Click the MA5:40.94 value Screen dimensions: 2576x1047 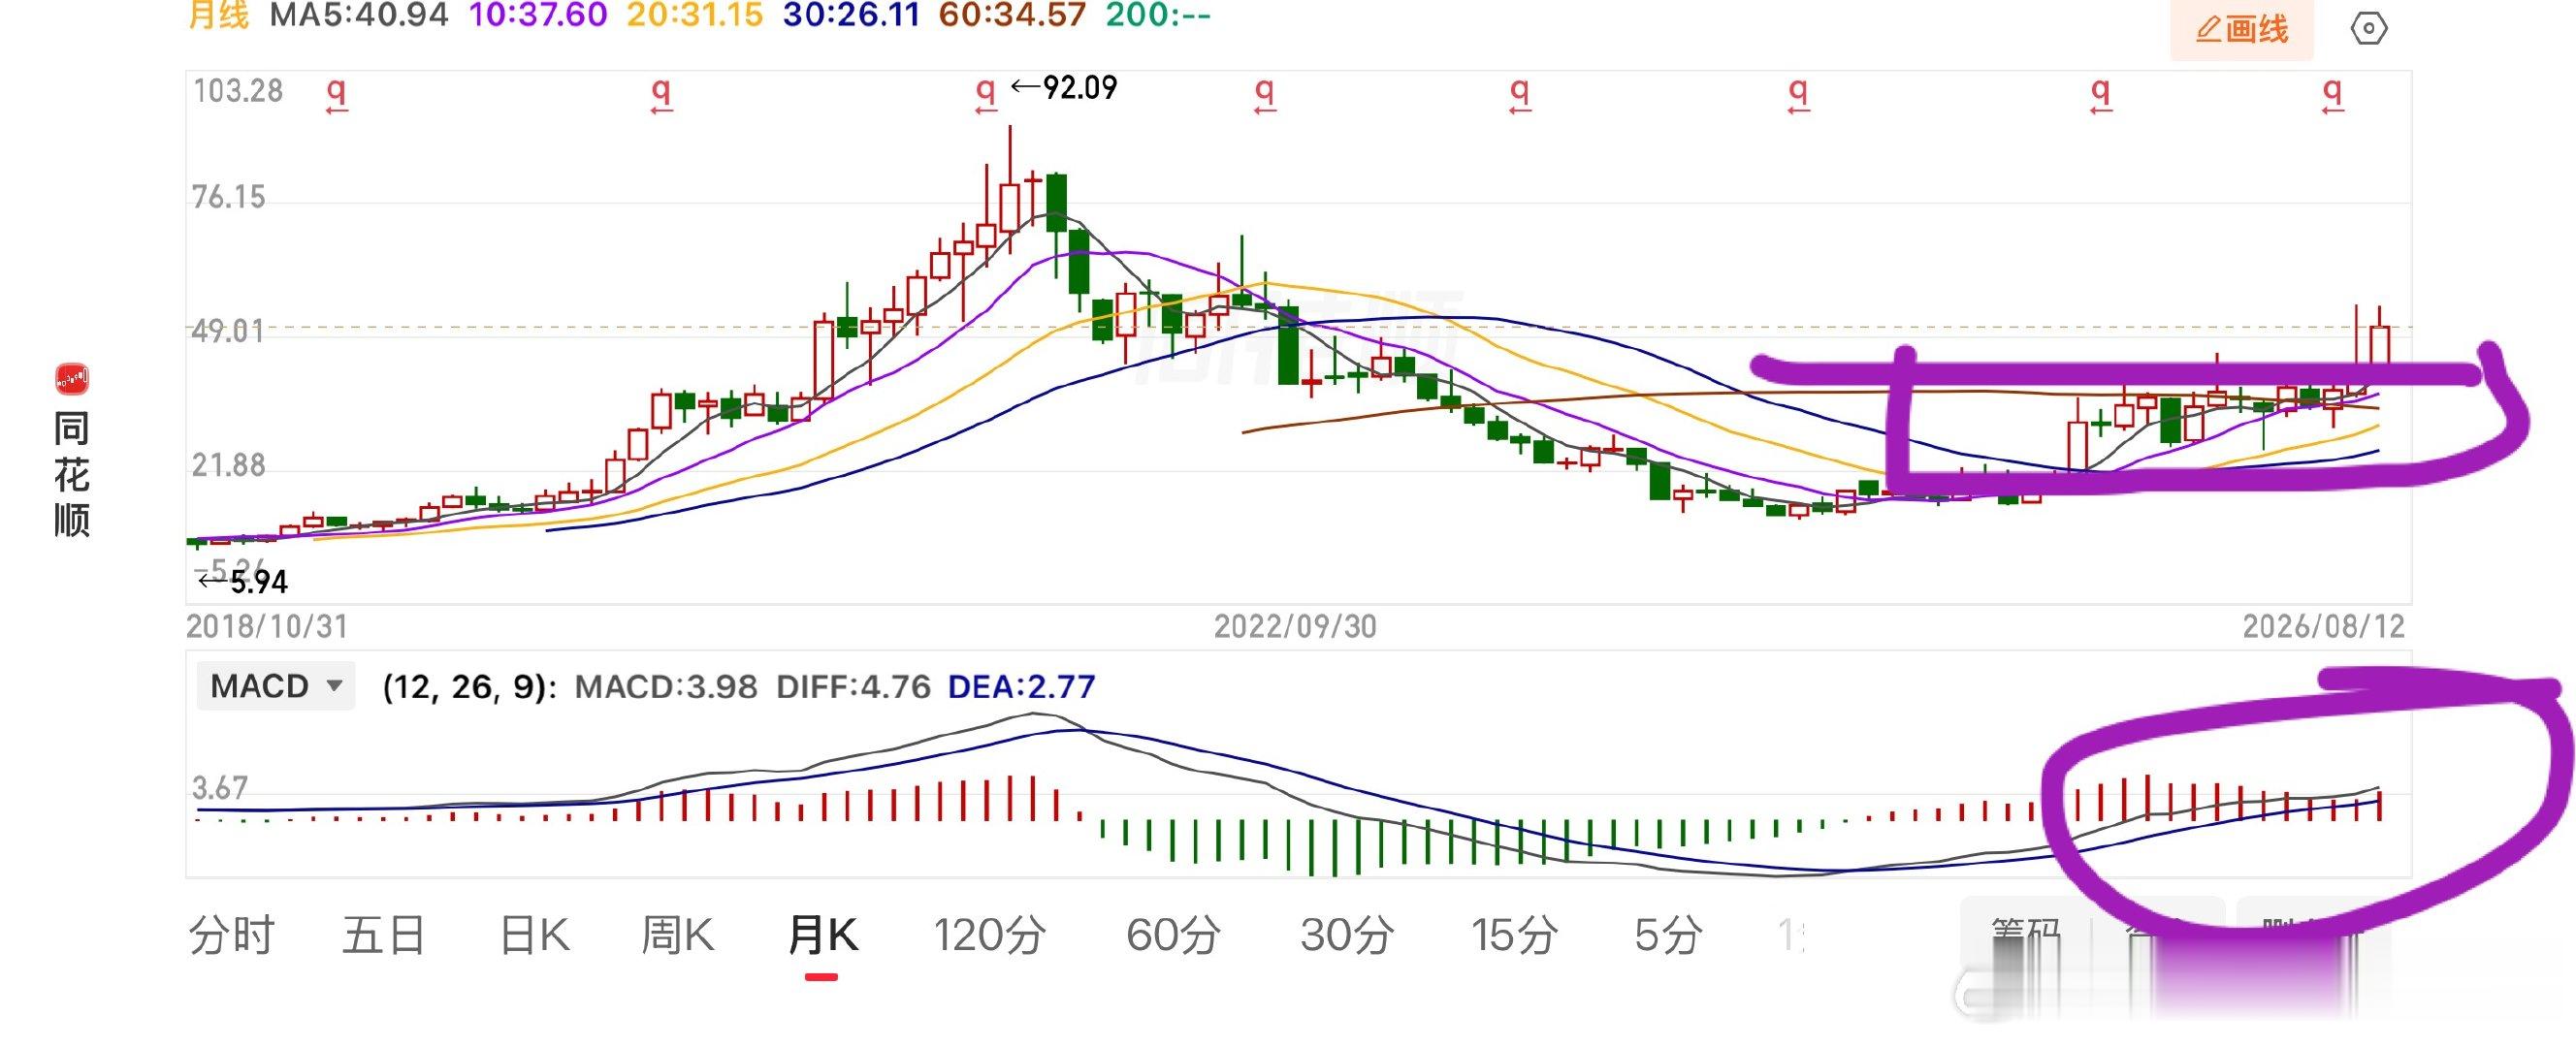point(359,14)
